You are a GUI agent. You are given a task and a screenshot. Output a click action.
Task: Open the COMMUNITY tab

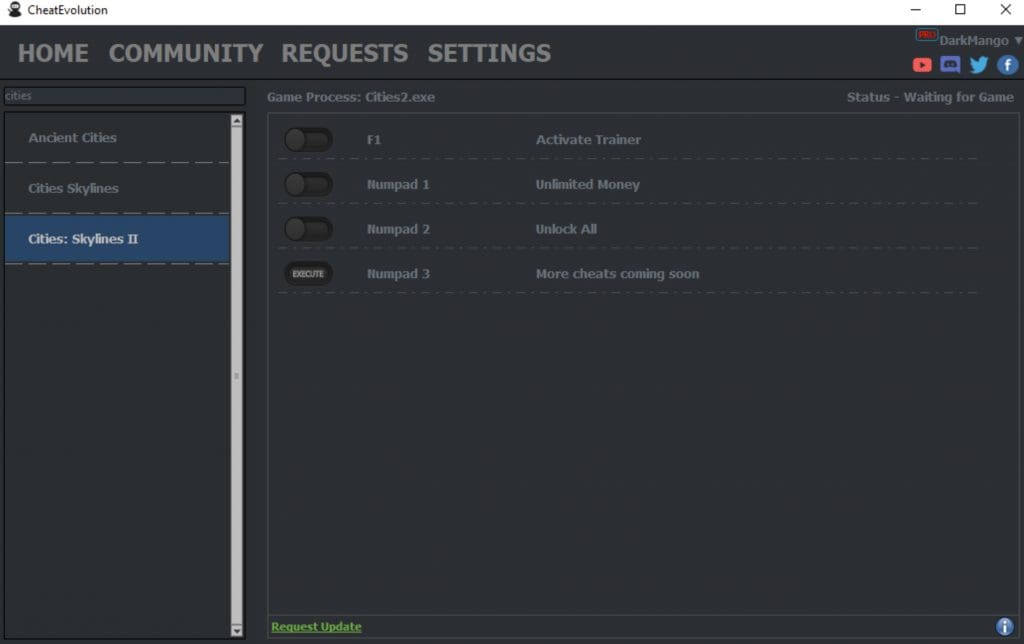pos(186,53)
